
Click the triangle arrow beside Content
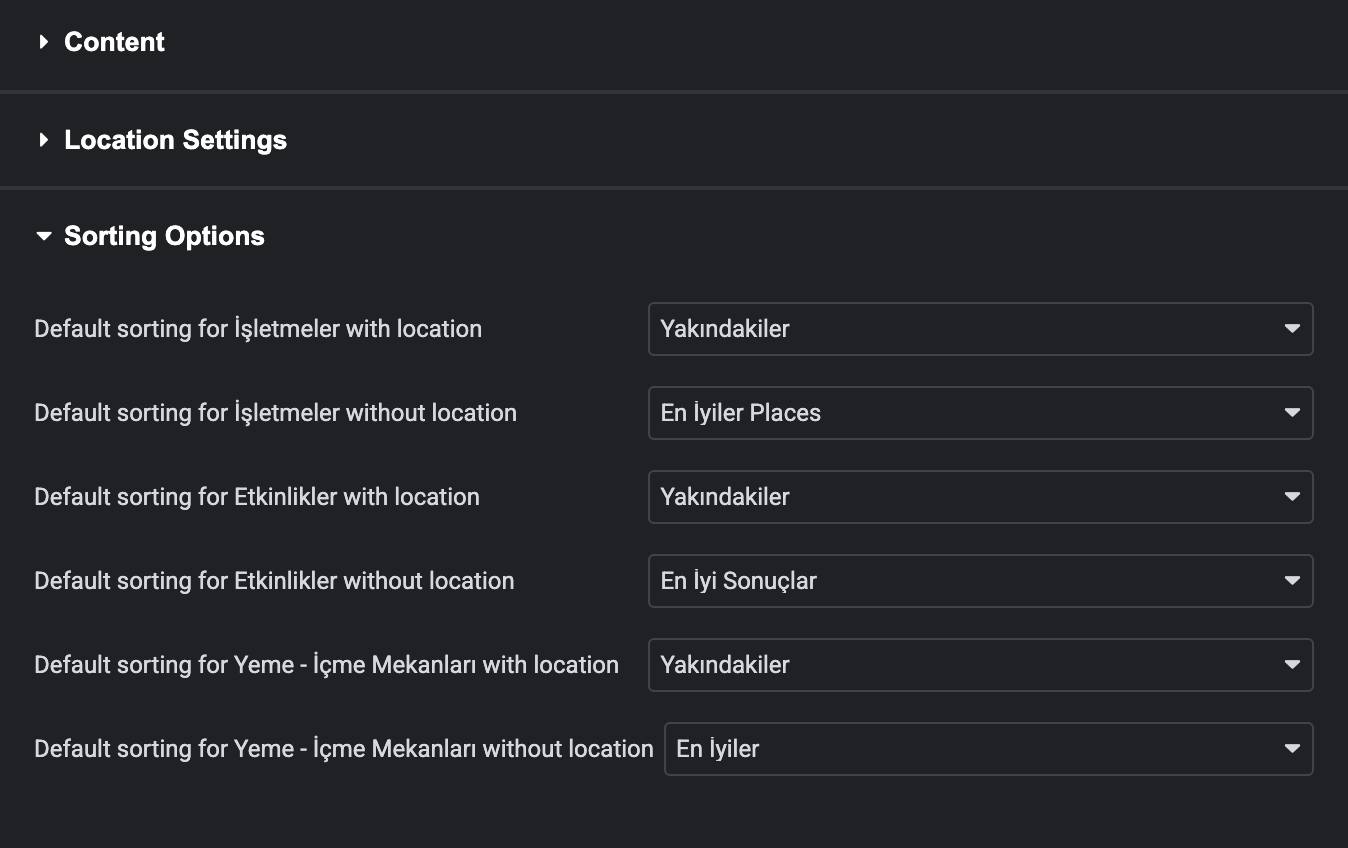click(x=43, y=42)
